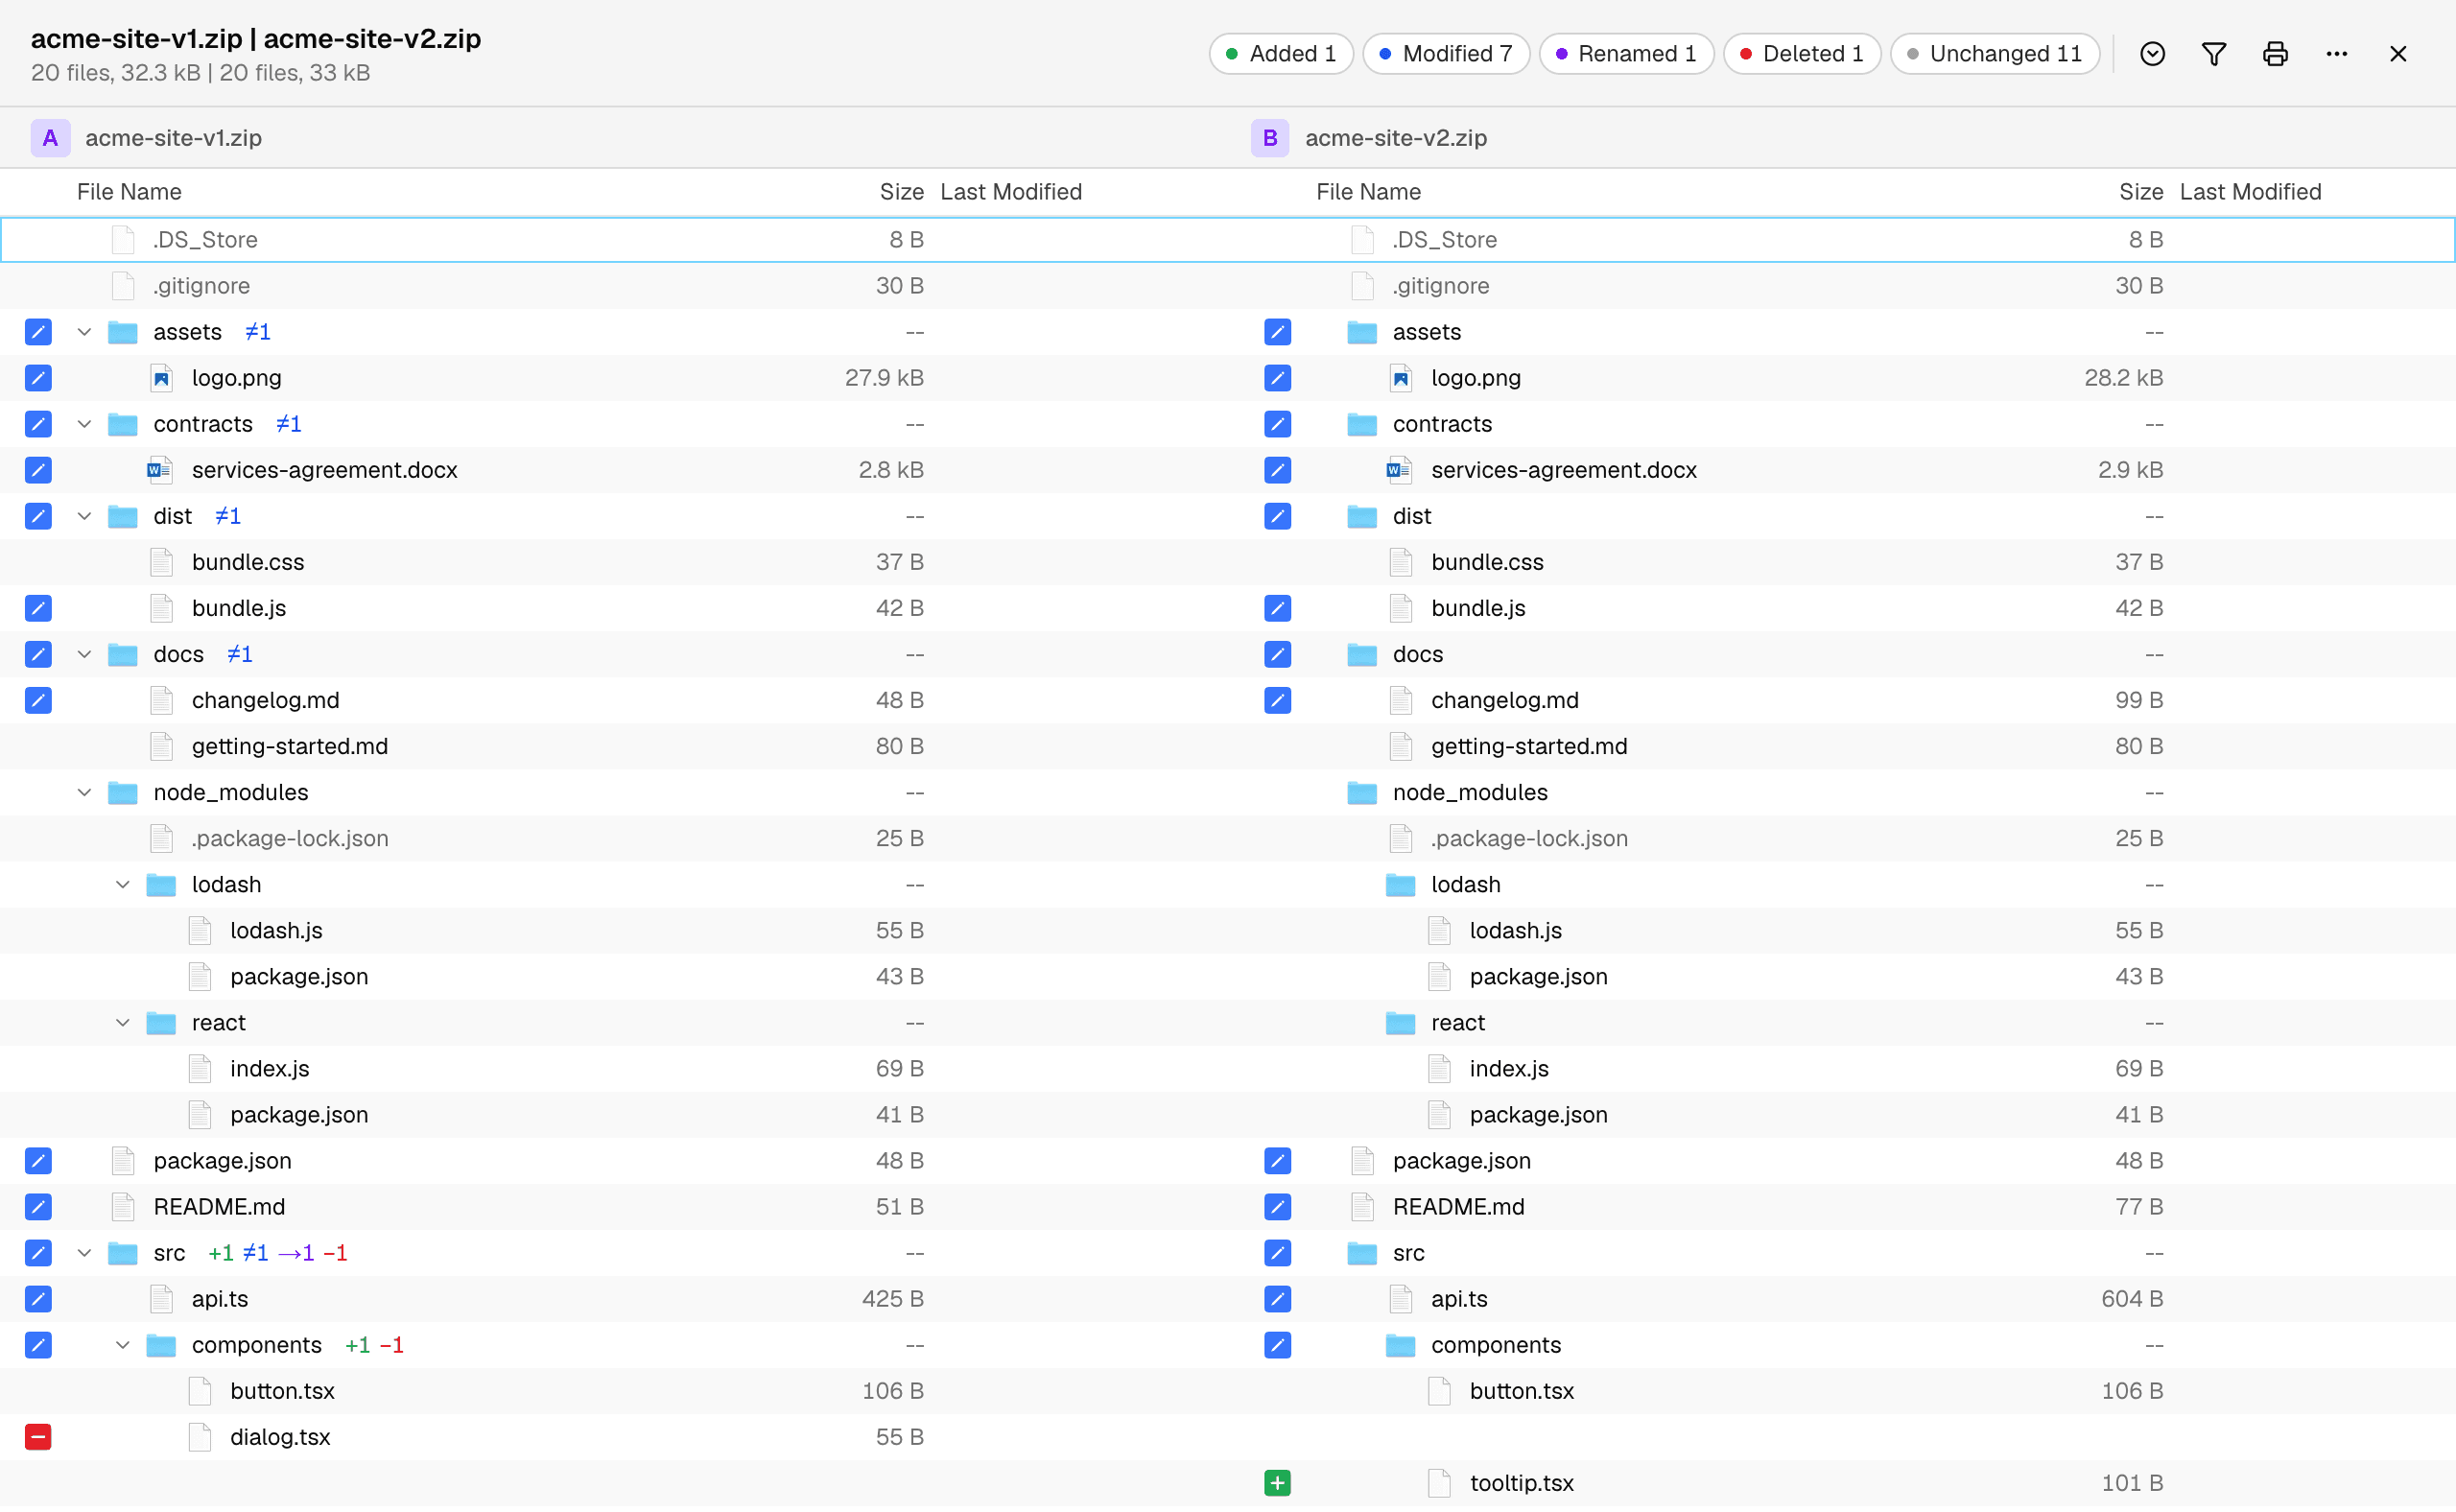Toggle modified marker for logo.png in archive B
Image resolution: width=2456 pixels, height=1512 pixels.
[1277, 378]
